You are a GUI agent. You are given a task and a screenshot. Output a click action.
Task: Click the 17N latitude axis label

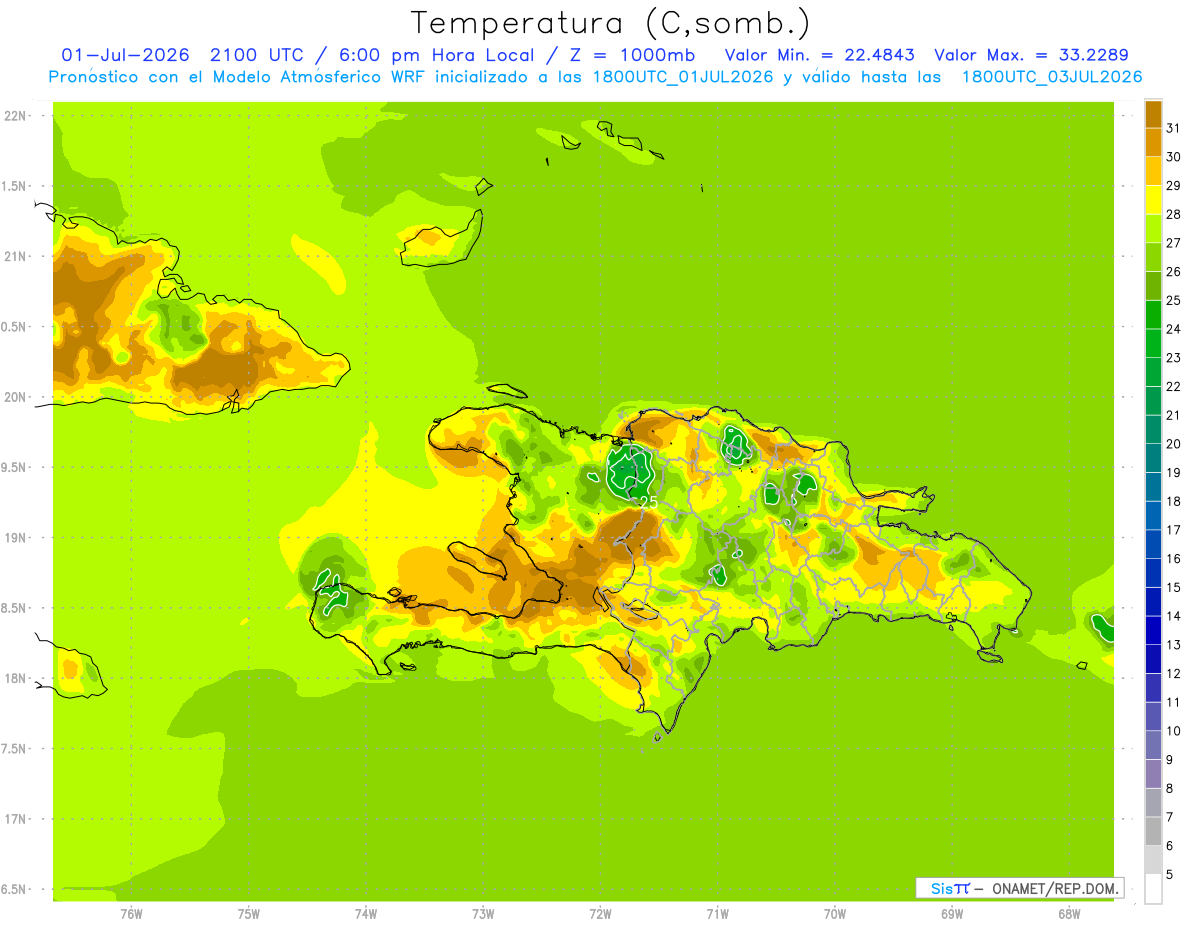(15, 819)
